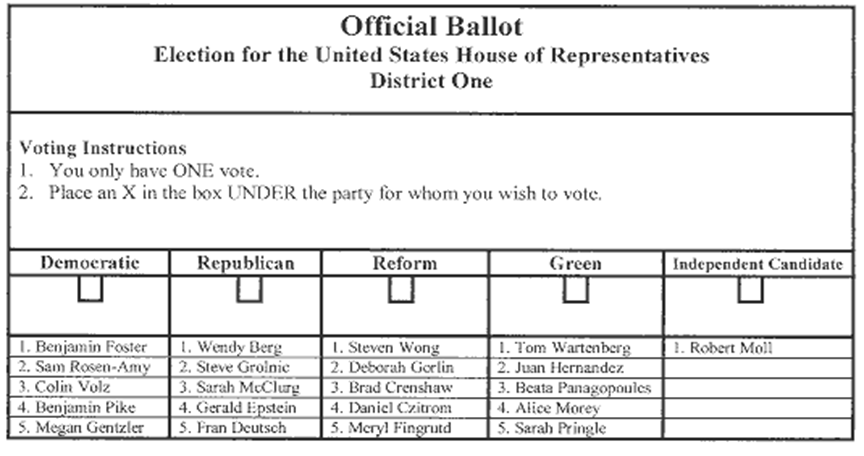Check the box under Democratic party
864x456 pixels.
(x=91, y=289)
